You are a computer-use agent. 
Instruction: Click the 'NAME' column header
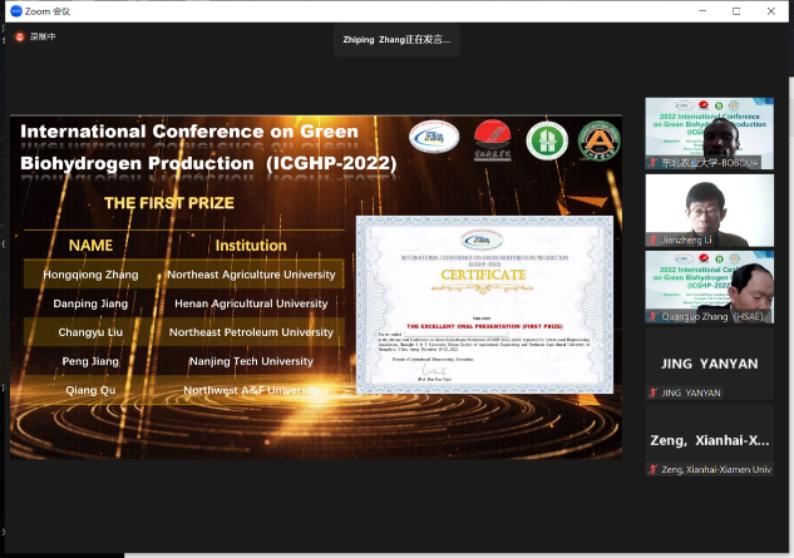click(x=91, y=246)
